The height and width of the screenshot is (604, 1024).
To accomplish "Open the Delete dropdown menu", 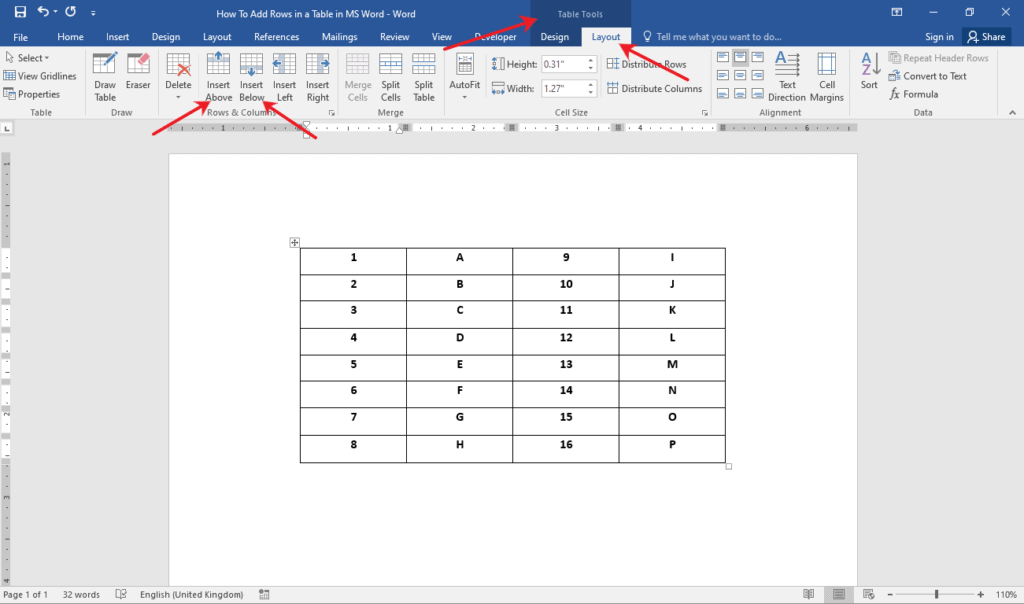I will pos(178,76).
